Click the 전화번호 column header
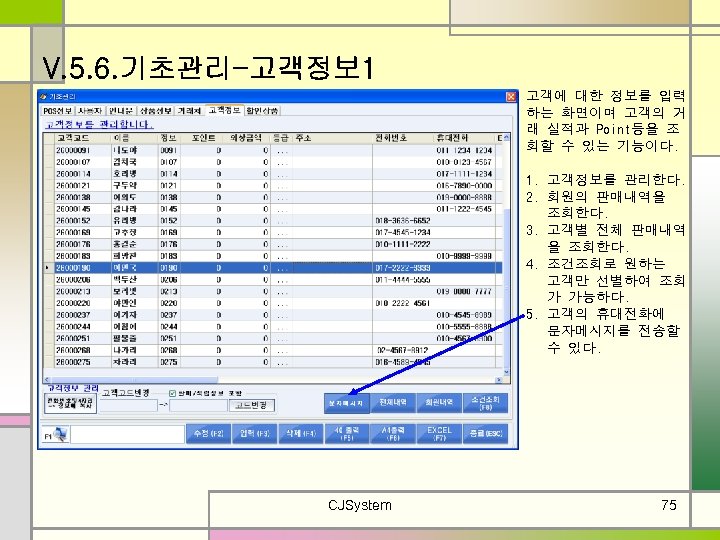The width and height of the screenshot is (720, 540). (403, 138)
